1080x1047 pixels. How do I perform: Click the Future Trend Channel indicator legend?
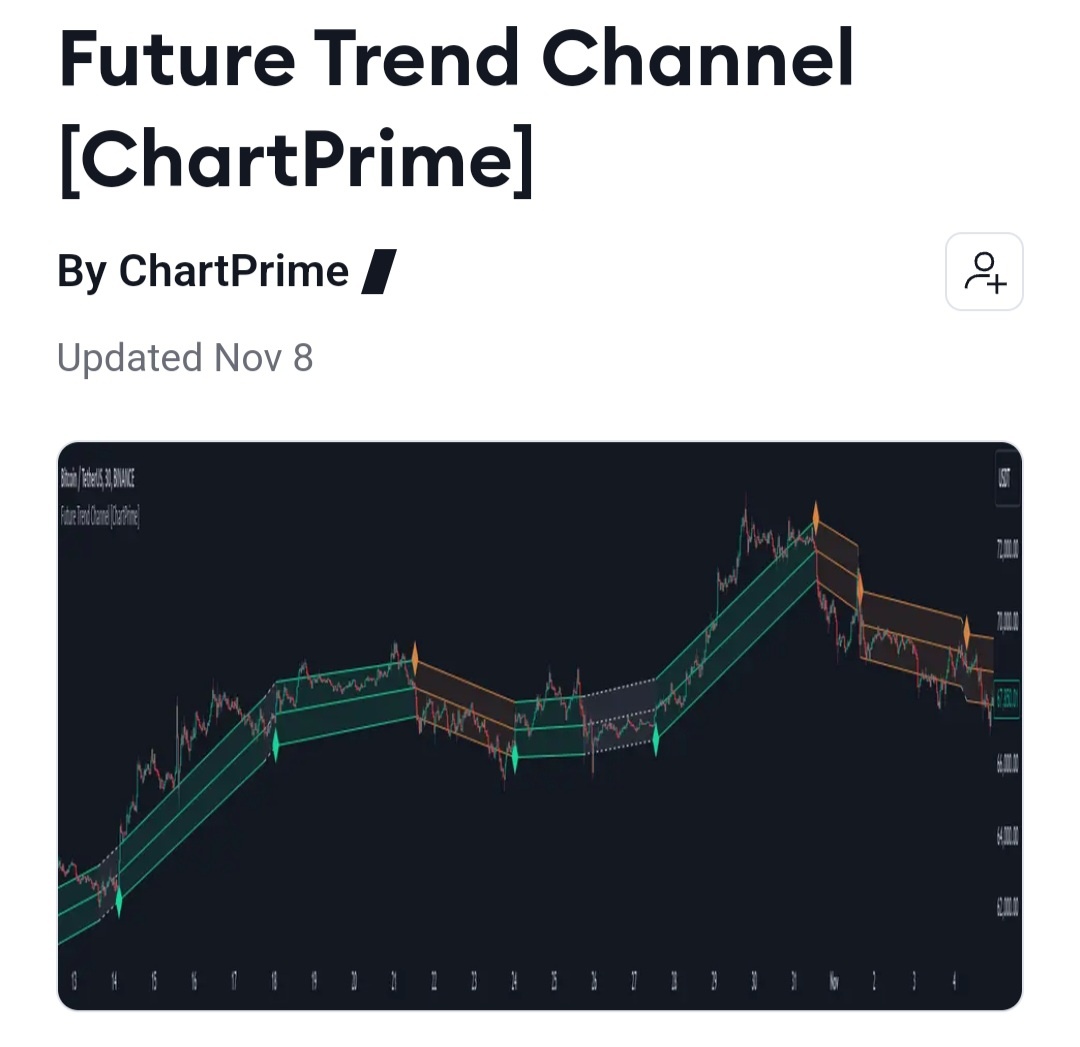pos(100,517)
